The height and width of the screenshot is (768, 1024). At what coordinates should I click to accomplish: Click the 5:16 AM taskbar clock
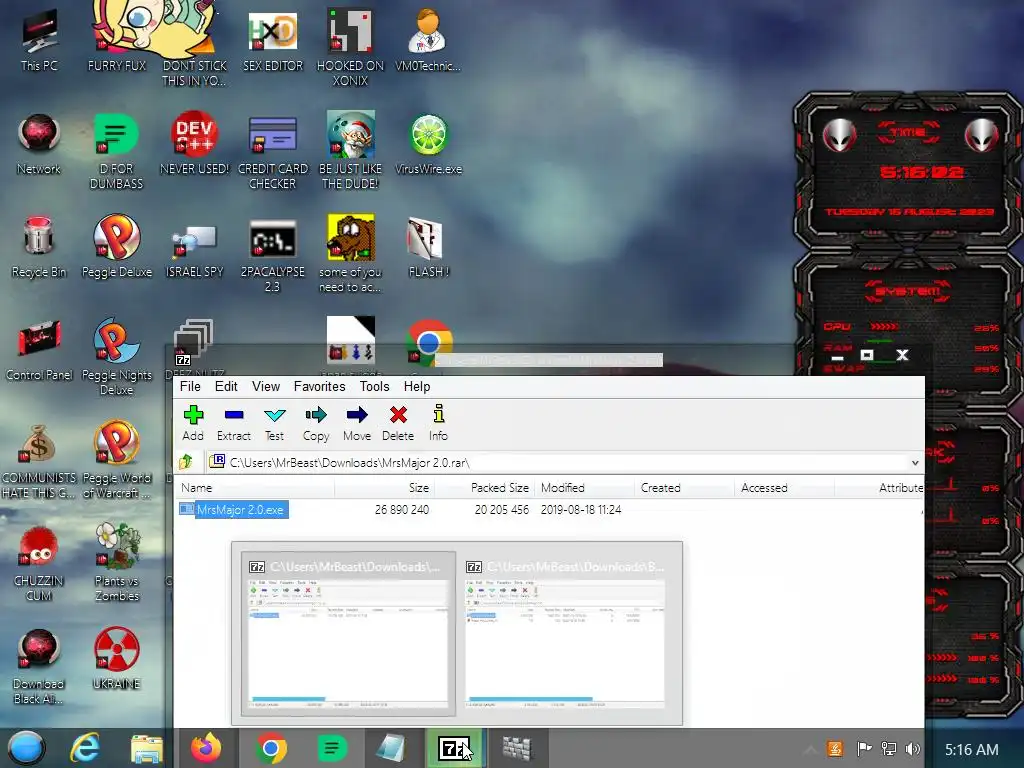972,750
